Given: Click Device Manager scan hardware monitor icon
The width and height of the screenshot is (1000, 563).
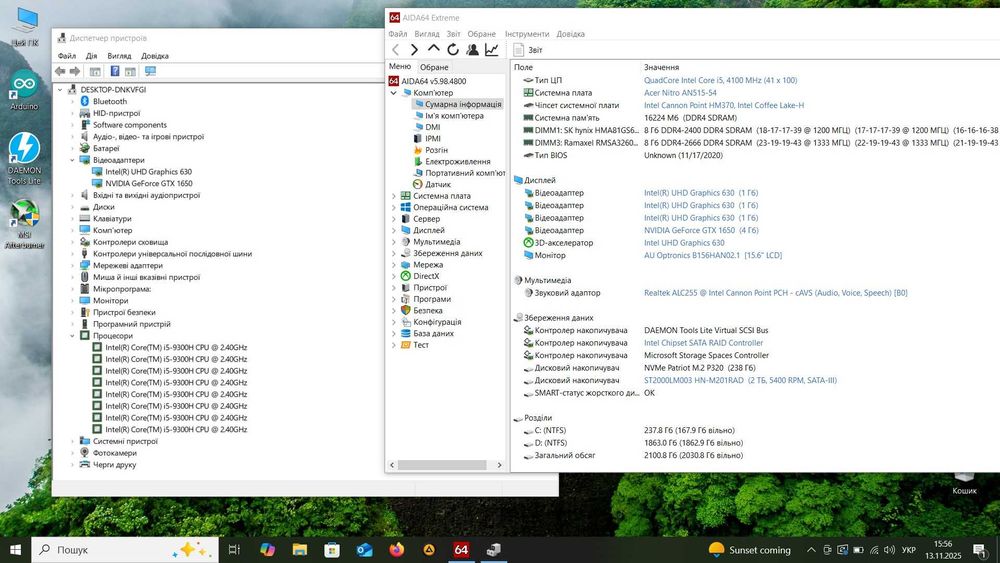Looking at the screenshot, I should tap(151, 71).
